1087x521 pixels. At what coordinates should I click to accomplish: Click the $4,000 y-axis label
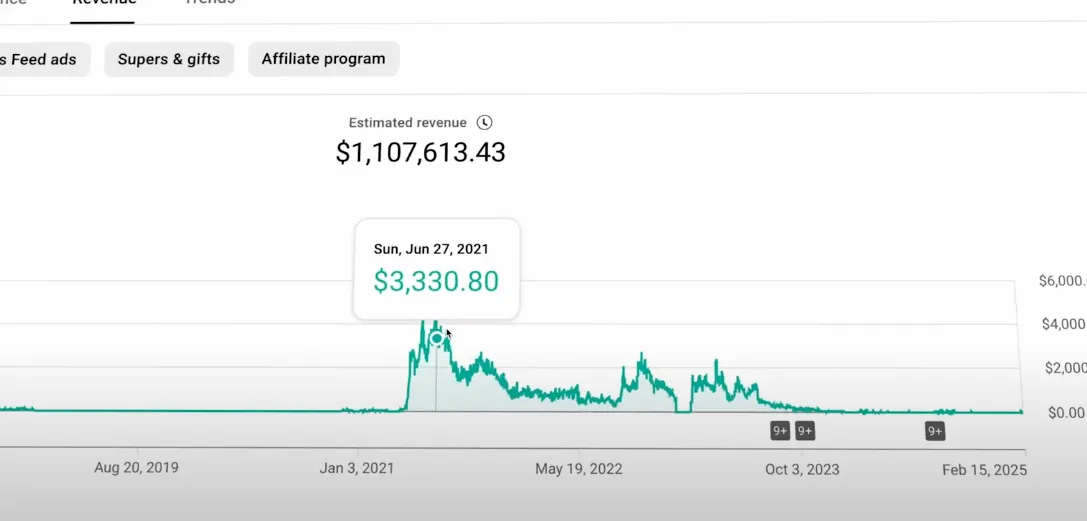point(1062,324)
